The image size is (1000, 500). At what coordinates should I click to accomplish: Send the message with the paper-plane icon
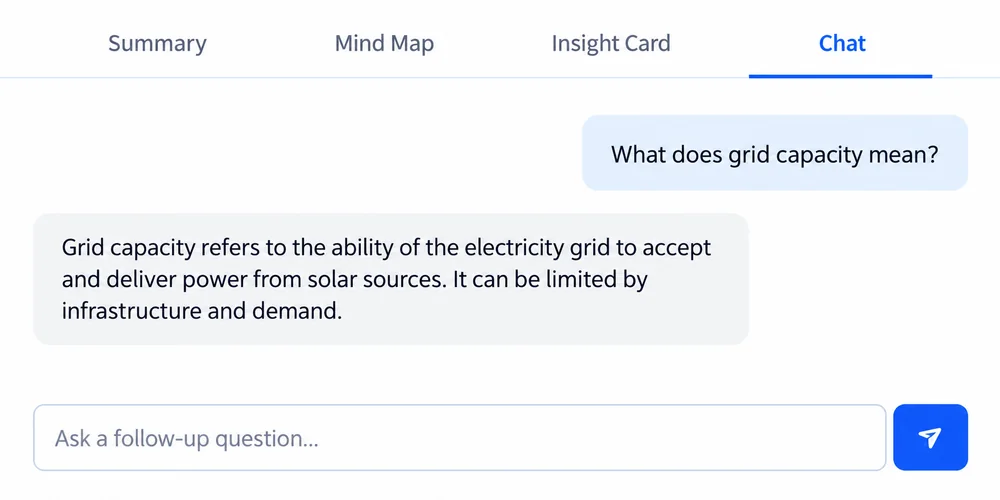point(930,437)
